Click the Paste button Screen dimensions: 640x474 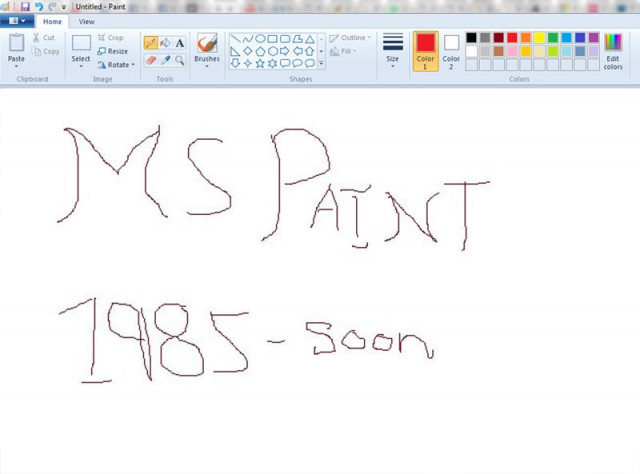point(16,51)
